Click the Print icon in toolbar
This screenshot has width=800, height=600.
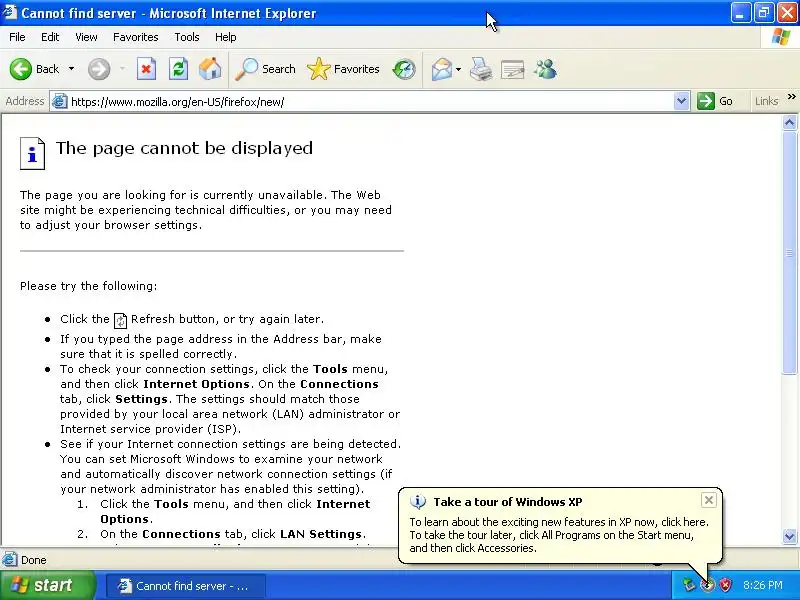point(481,69)
